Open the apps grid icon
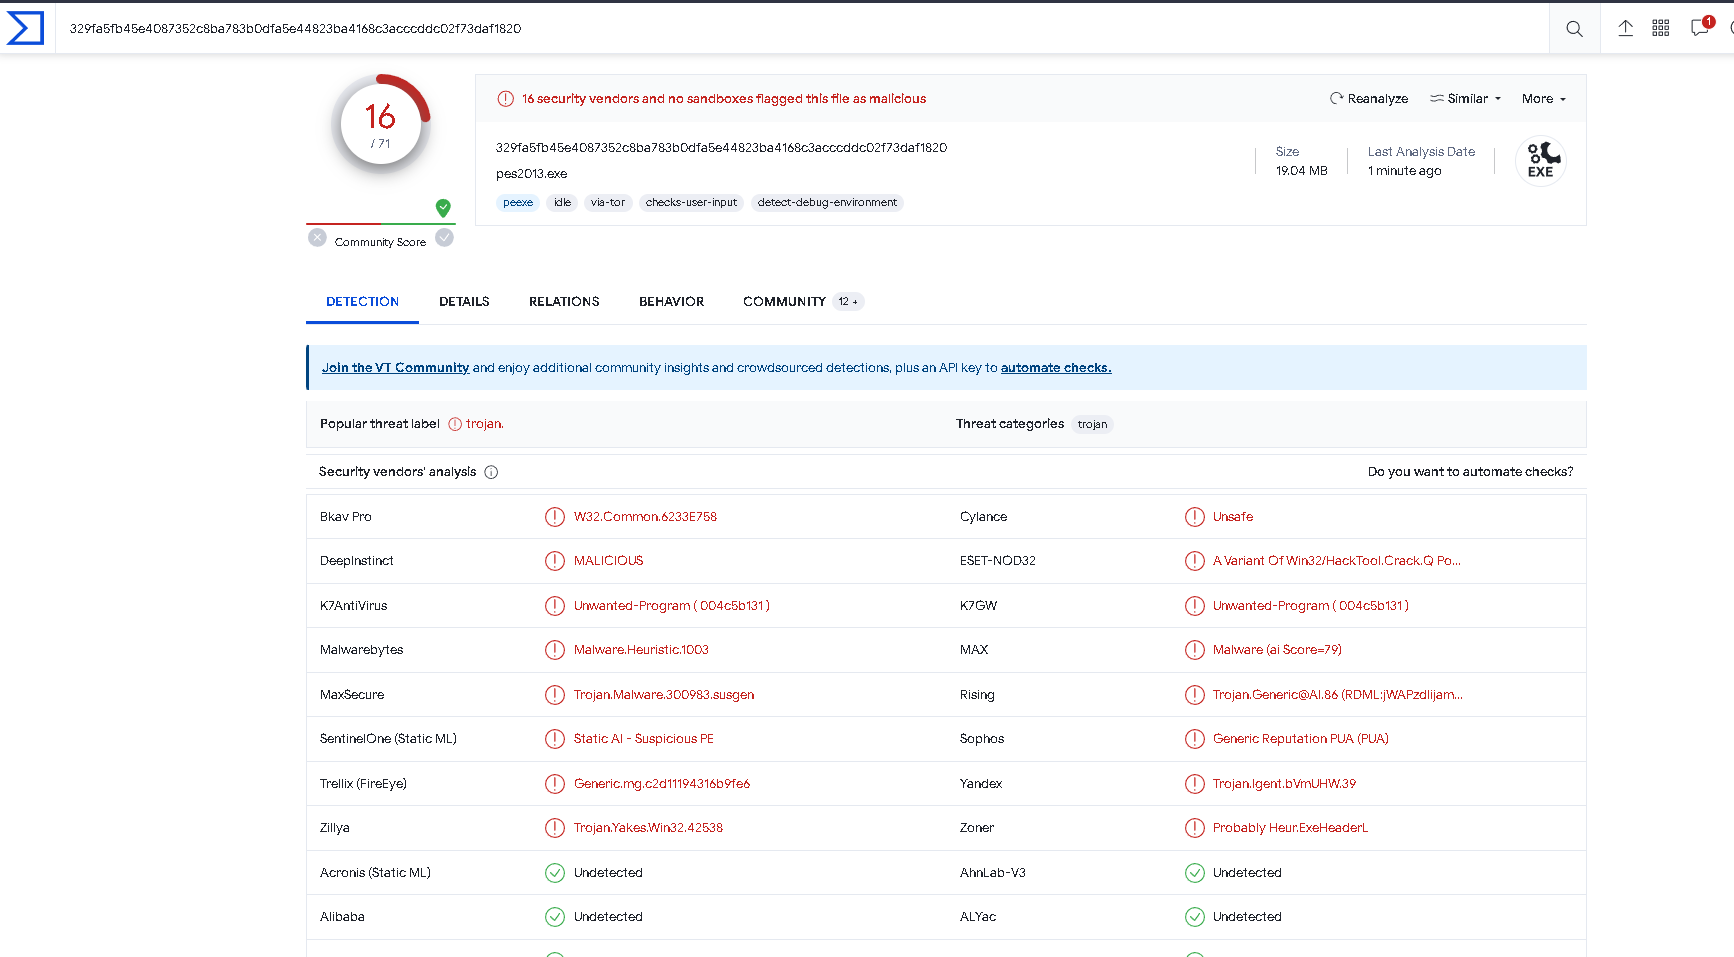 click(x=1661, y=28)
